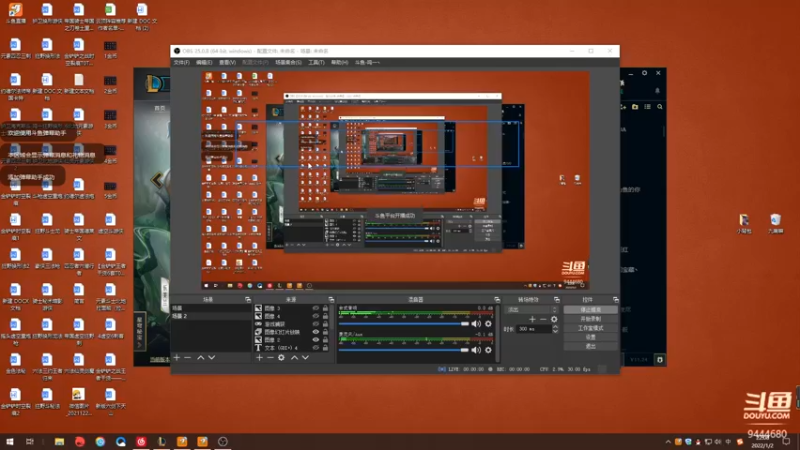Toggle visibility of the 文本 (GDI+) 4 source
800x450 pixels.
tap(316, 347)
